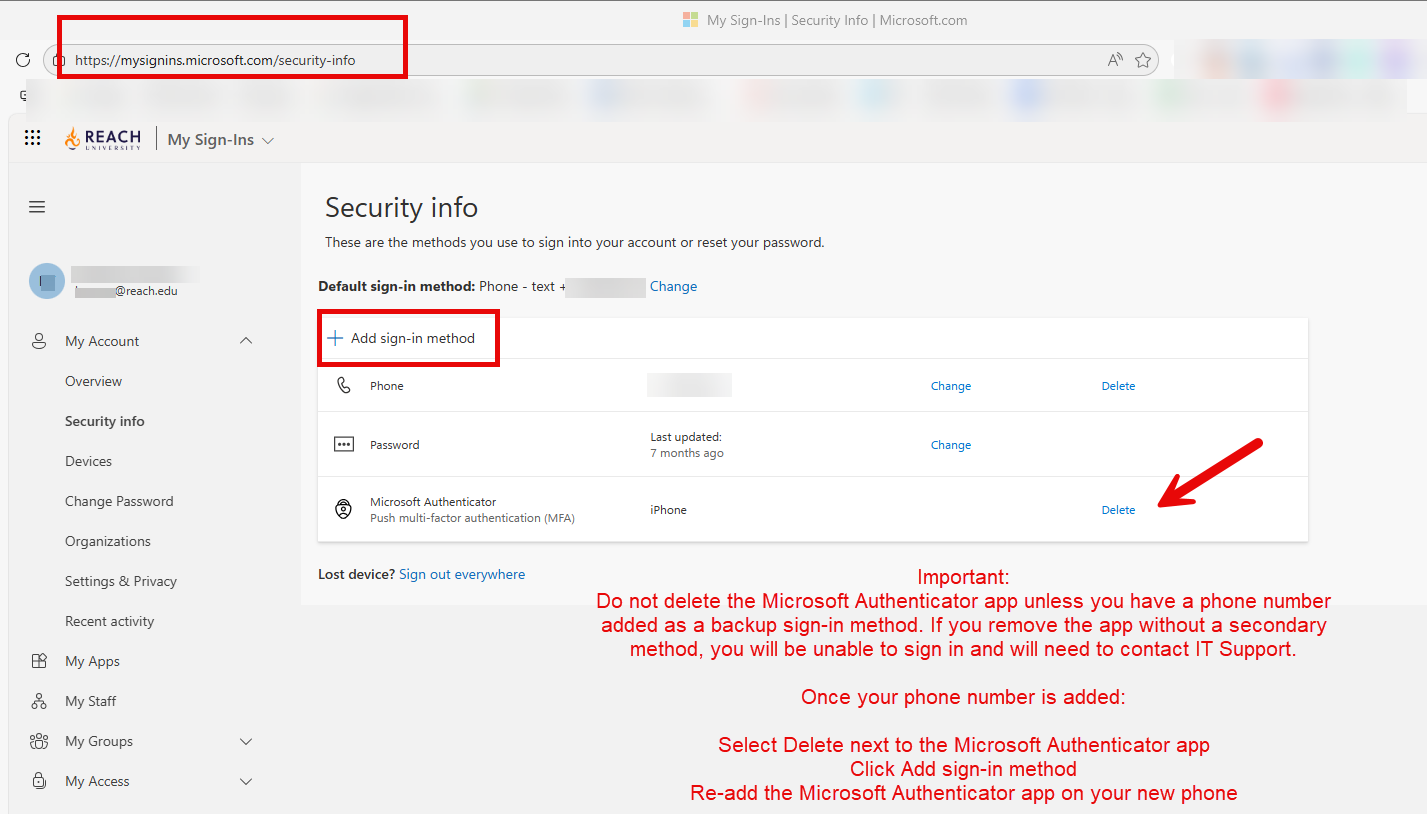This screenshot has height=814, width=1427.
Task: Click the browser refresh icon
Action: (22, 60)
